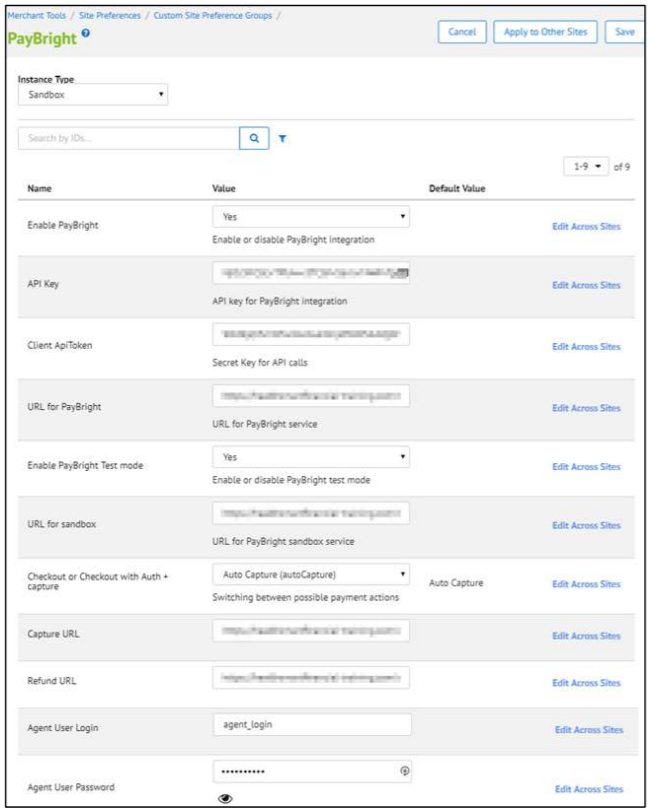Click the Default Value column header
Screen dimensions: 654x811
coord(457,188)
